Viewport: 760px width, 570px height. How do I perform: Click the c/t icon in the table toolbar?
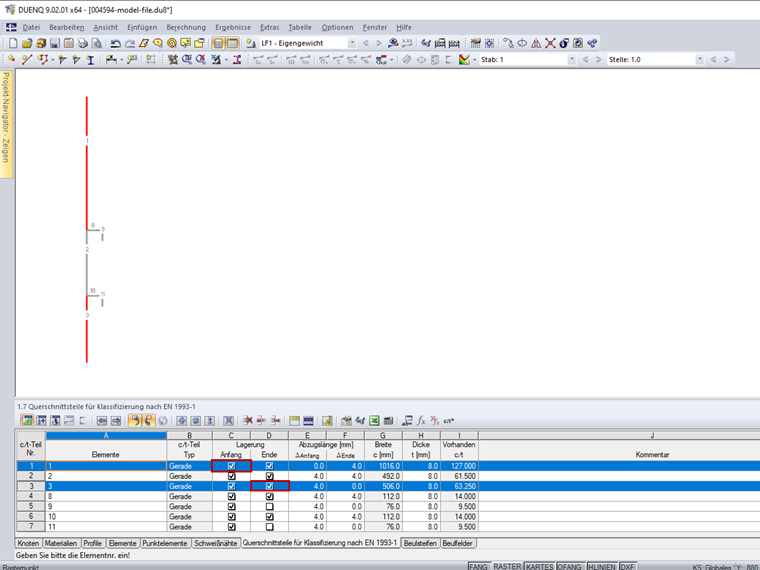coord(449,421)
